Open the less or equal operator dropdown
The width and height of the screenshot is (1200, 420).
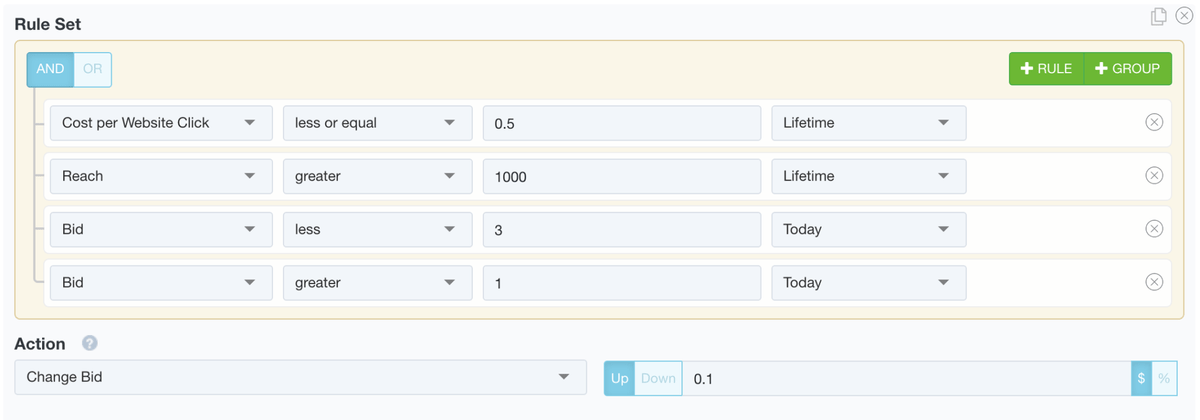(x=378, y=122)
